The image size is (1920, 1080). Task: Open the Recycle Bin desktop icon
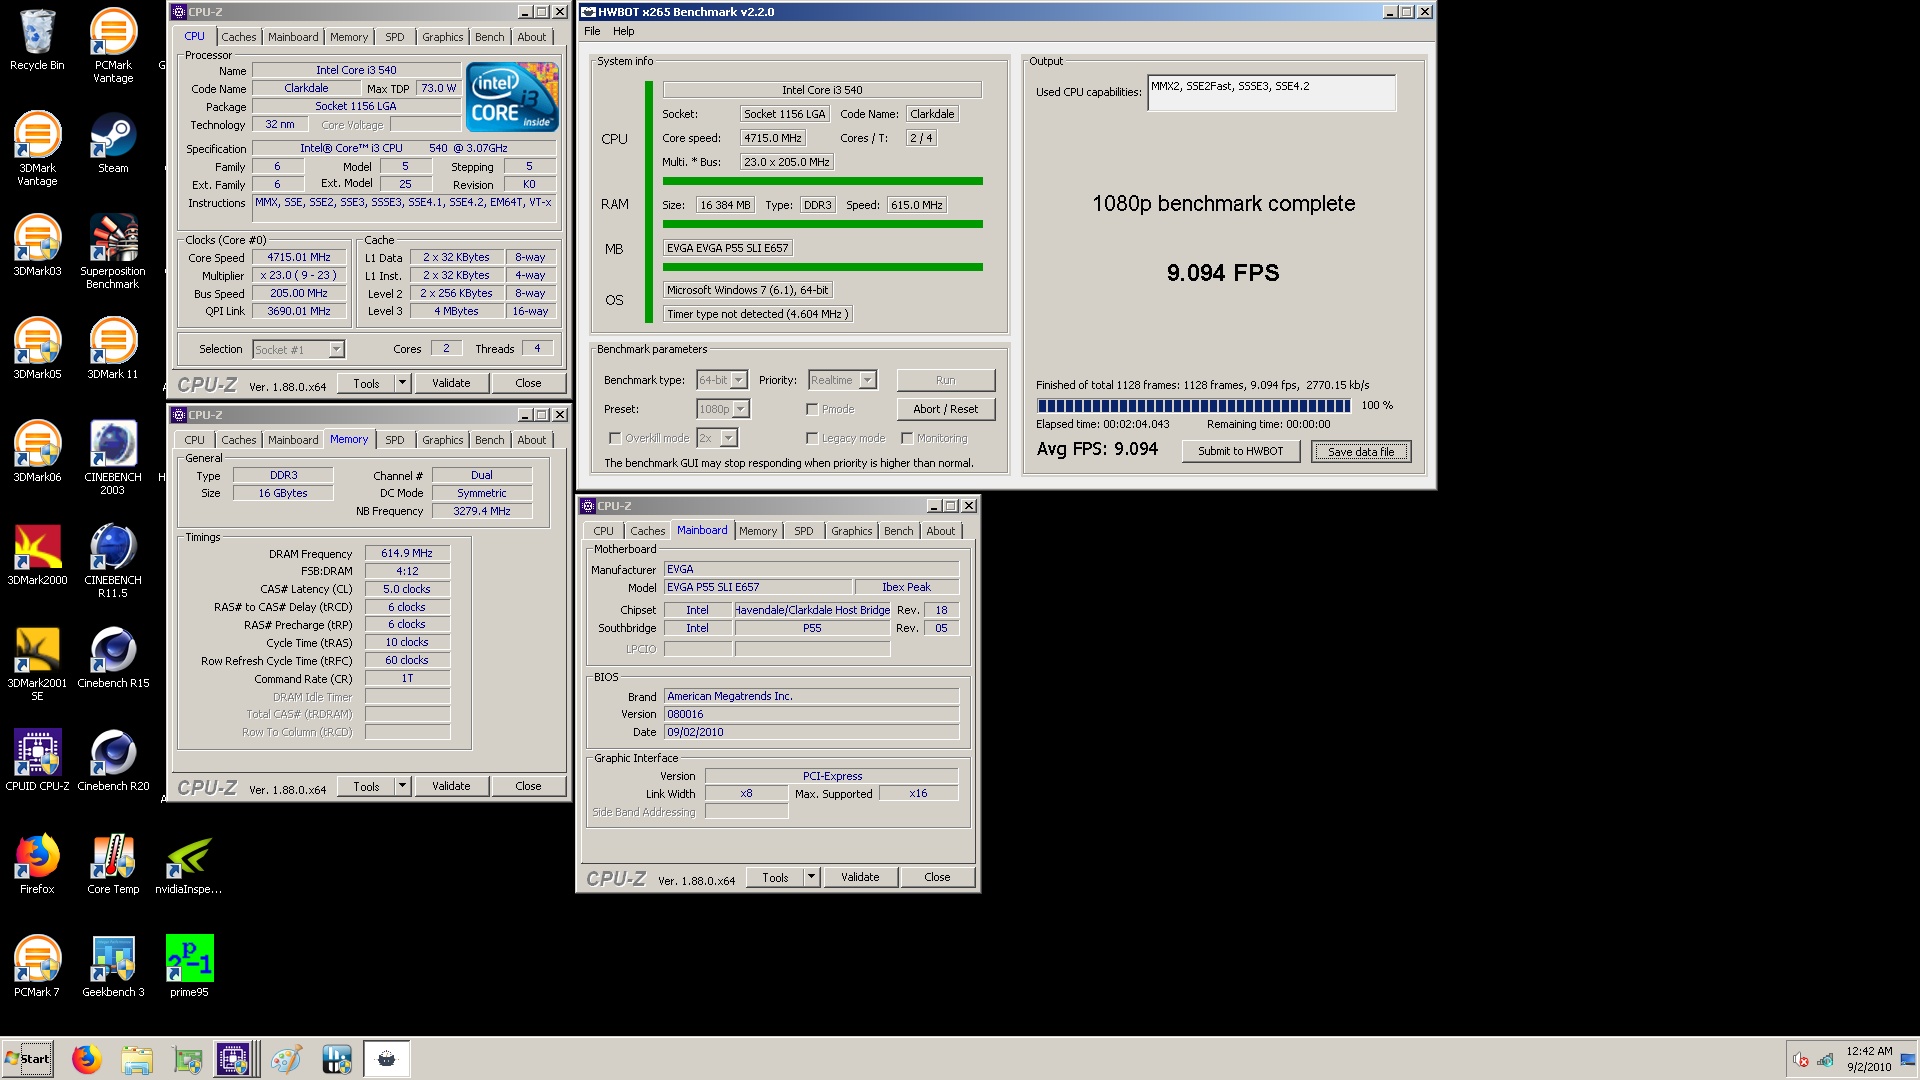(x=37, y=40)
